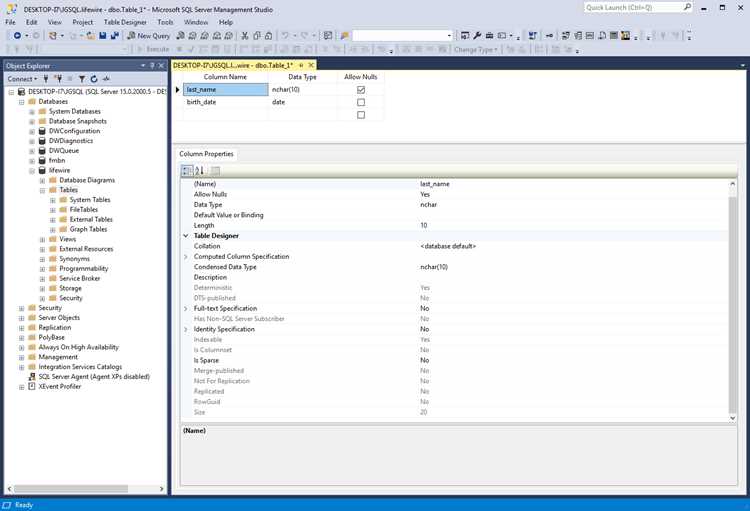Open the File menu
This screenshot has width=750, height=511.
pos(10,22)
